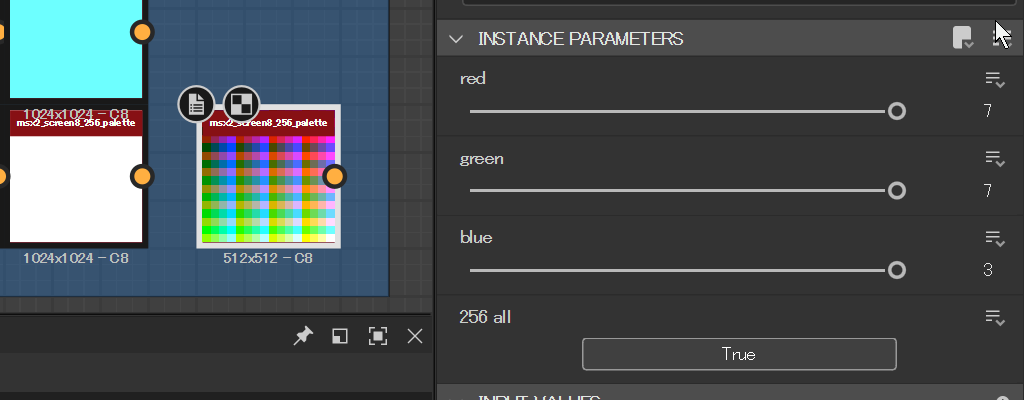The image size is (1024, 400).
Task: Maximize the lower panel with the fullscreen icon
Action: point(378,337)
